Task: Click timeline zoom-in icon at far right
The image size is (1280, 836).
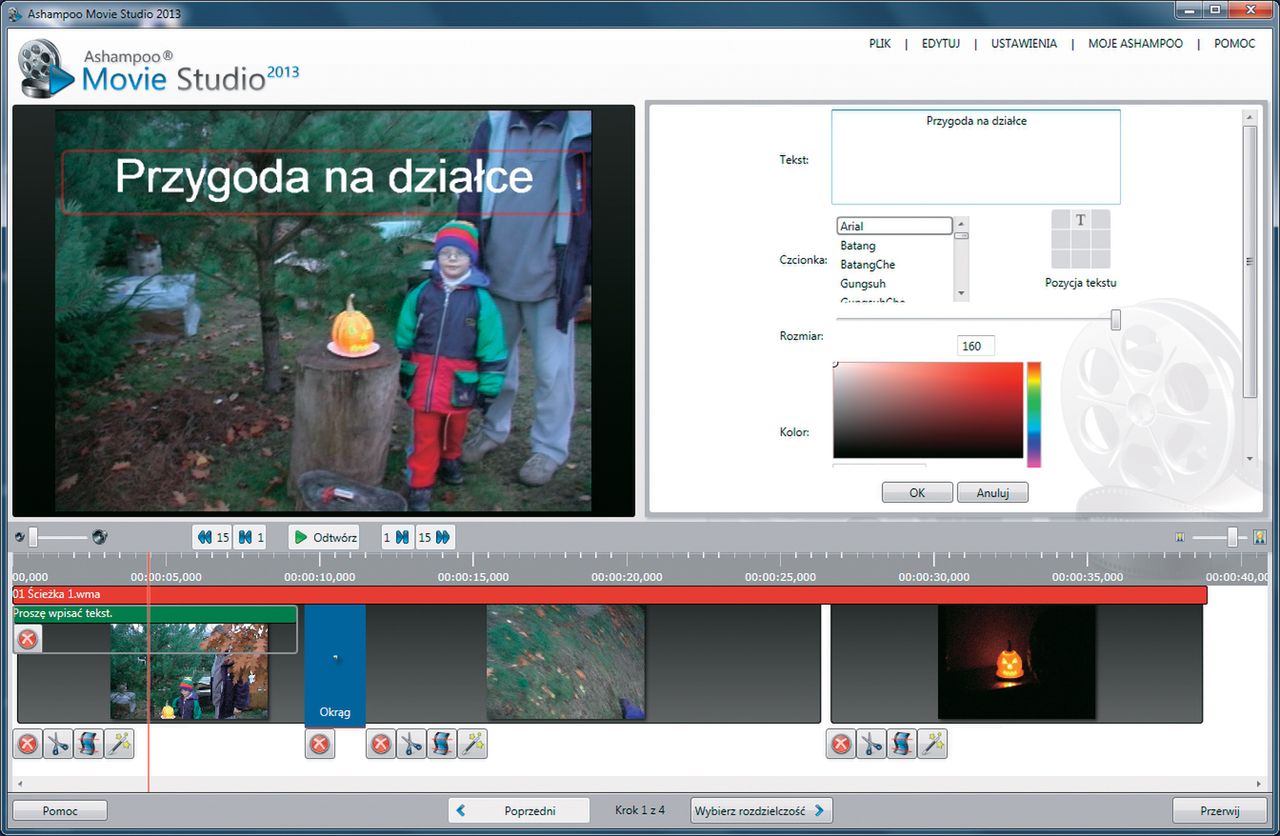Action: 1260,537
